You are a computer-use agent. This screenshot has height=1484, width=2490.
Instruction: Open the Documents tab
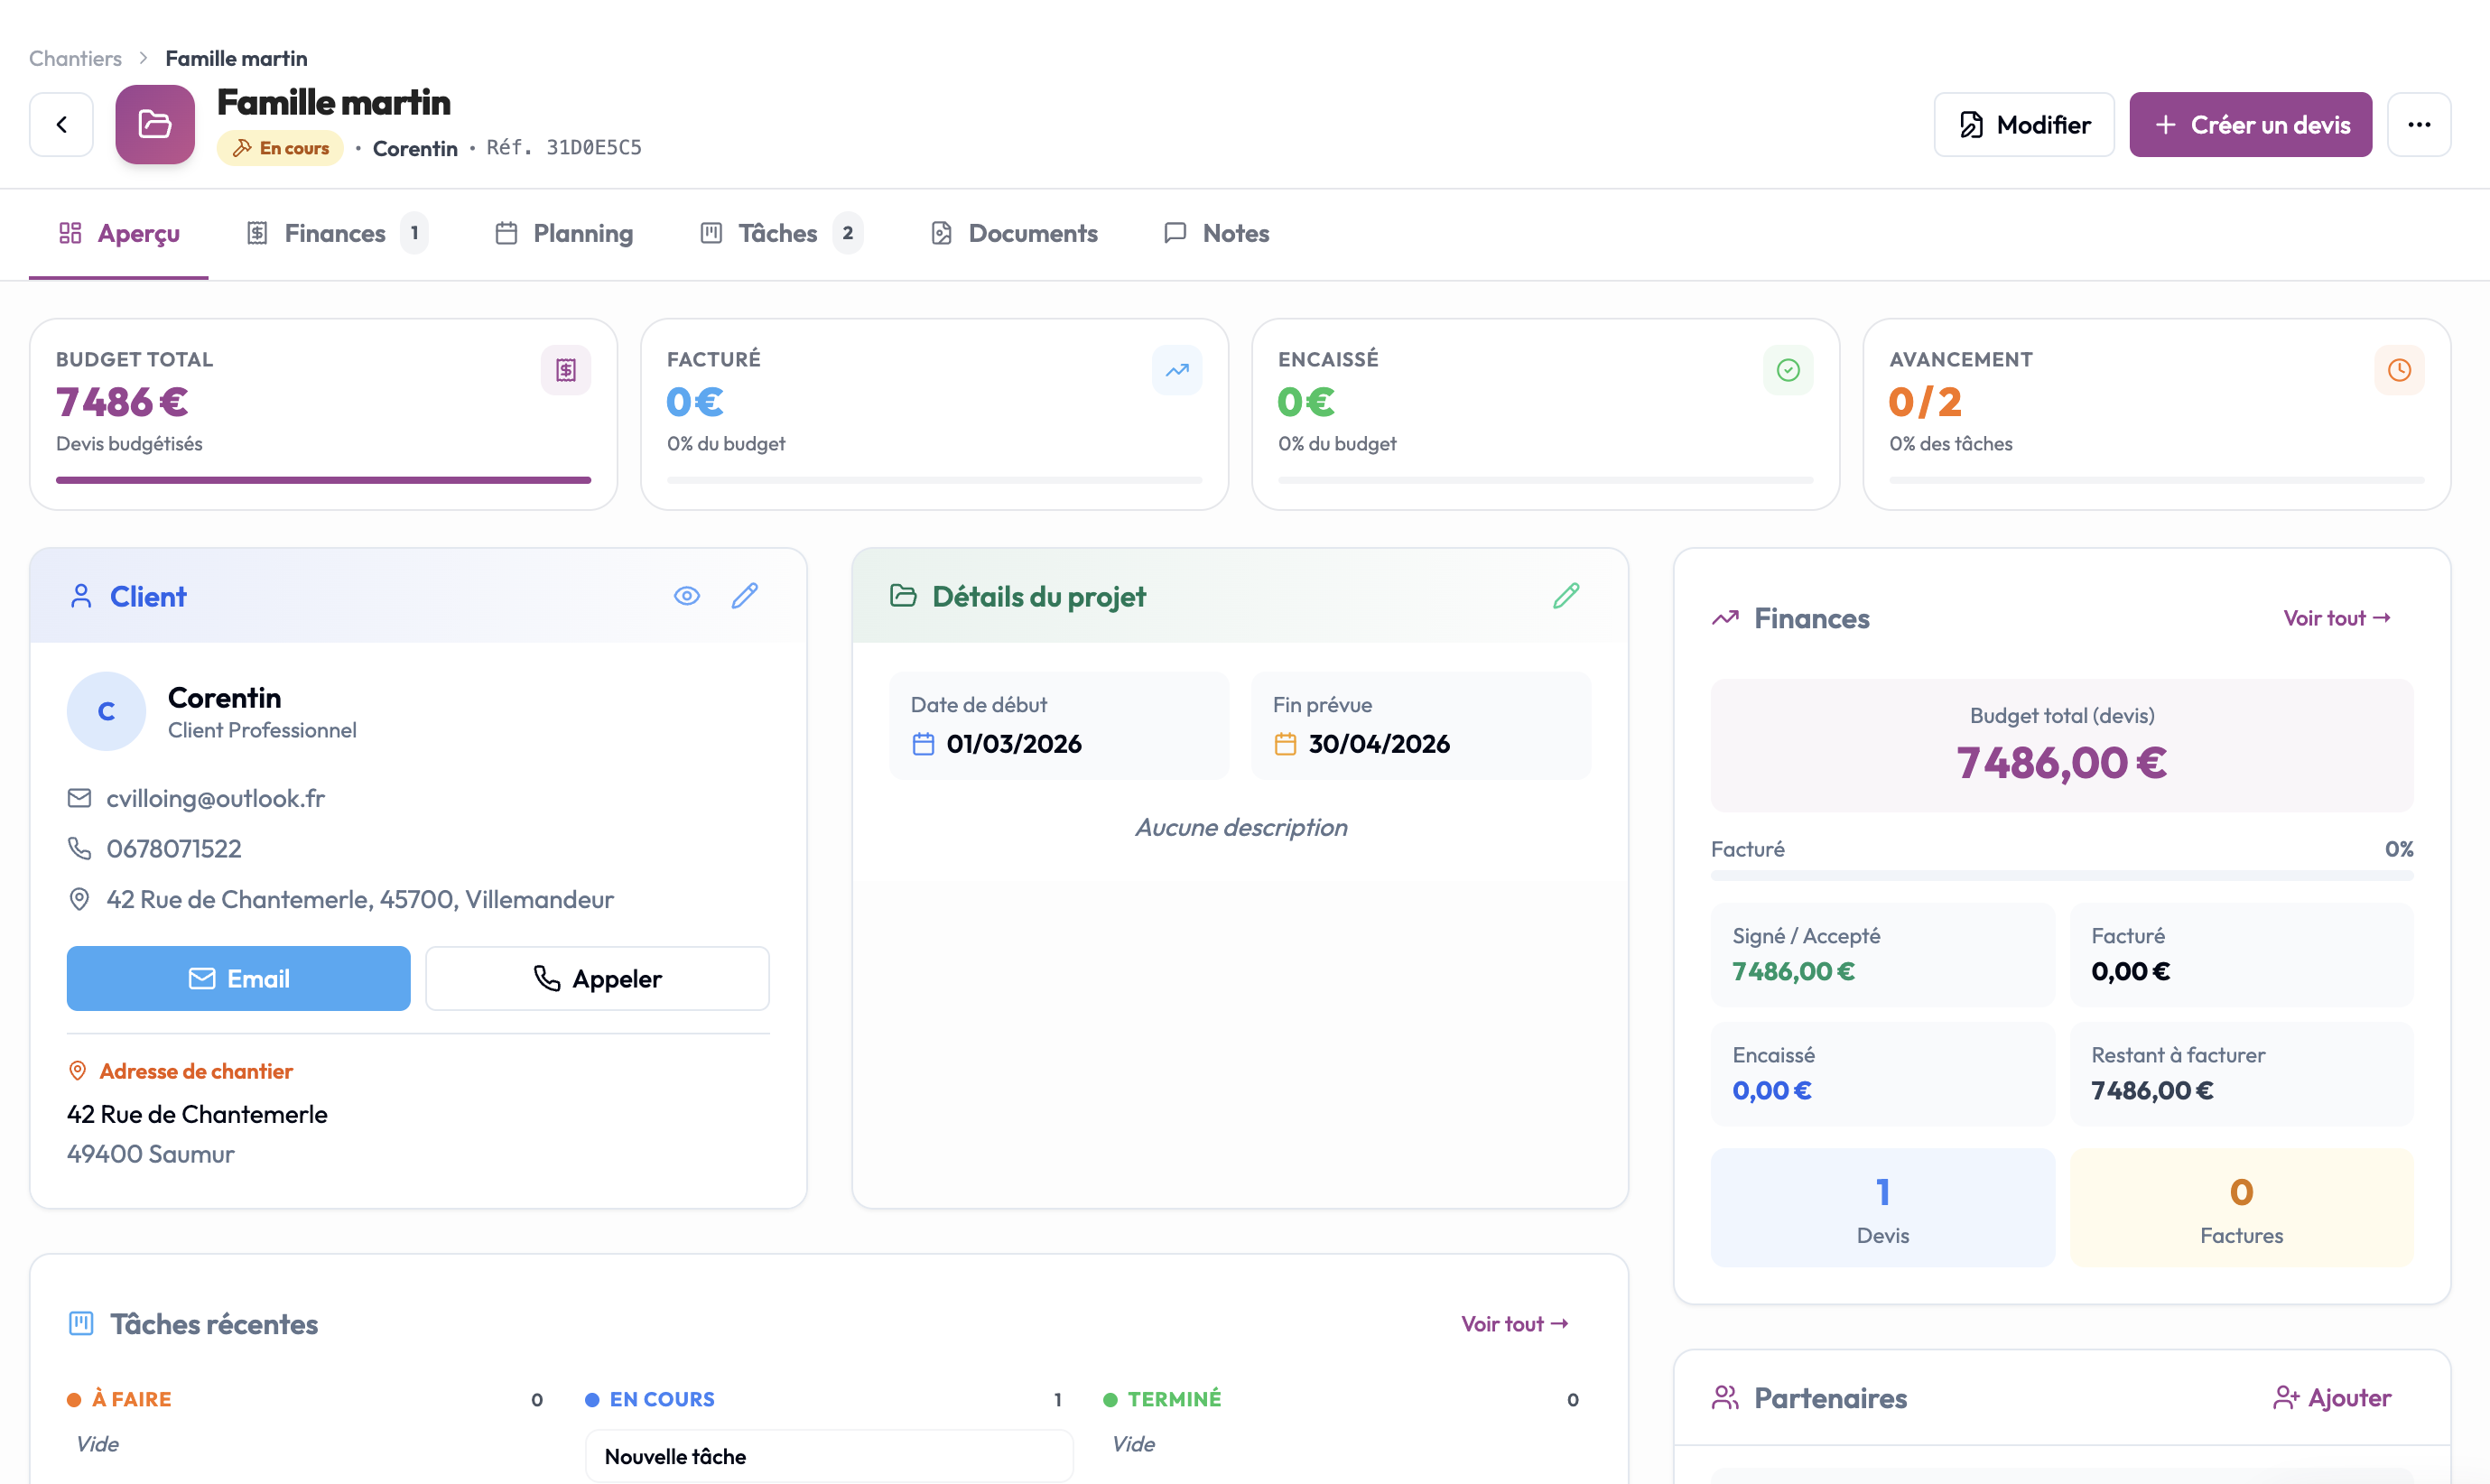coord(1014,234)
